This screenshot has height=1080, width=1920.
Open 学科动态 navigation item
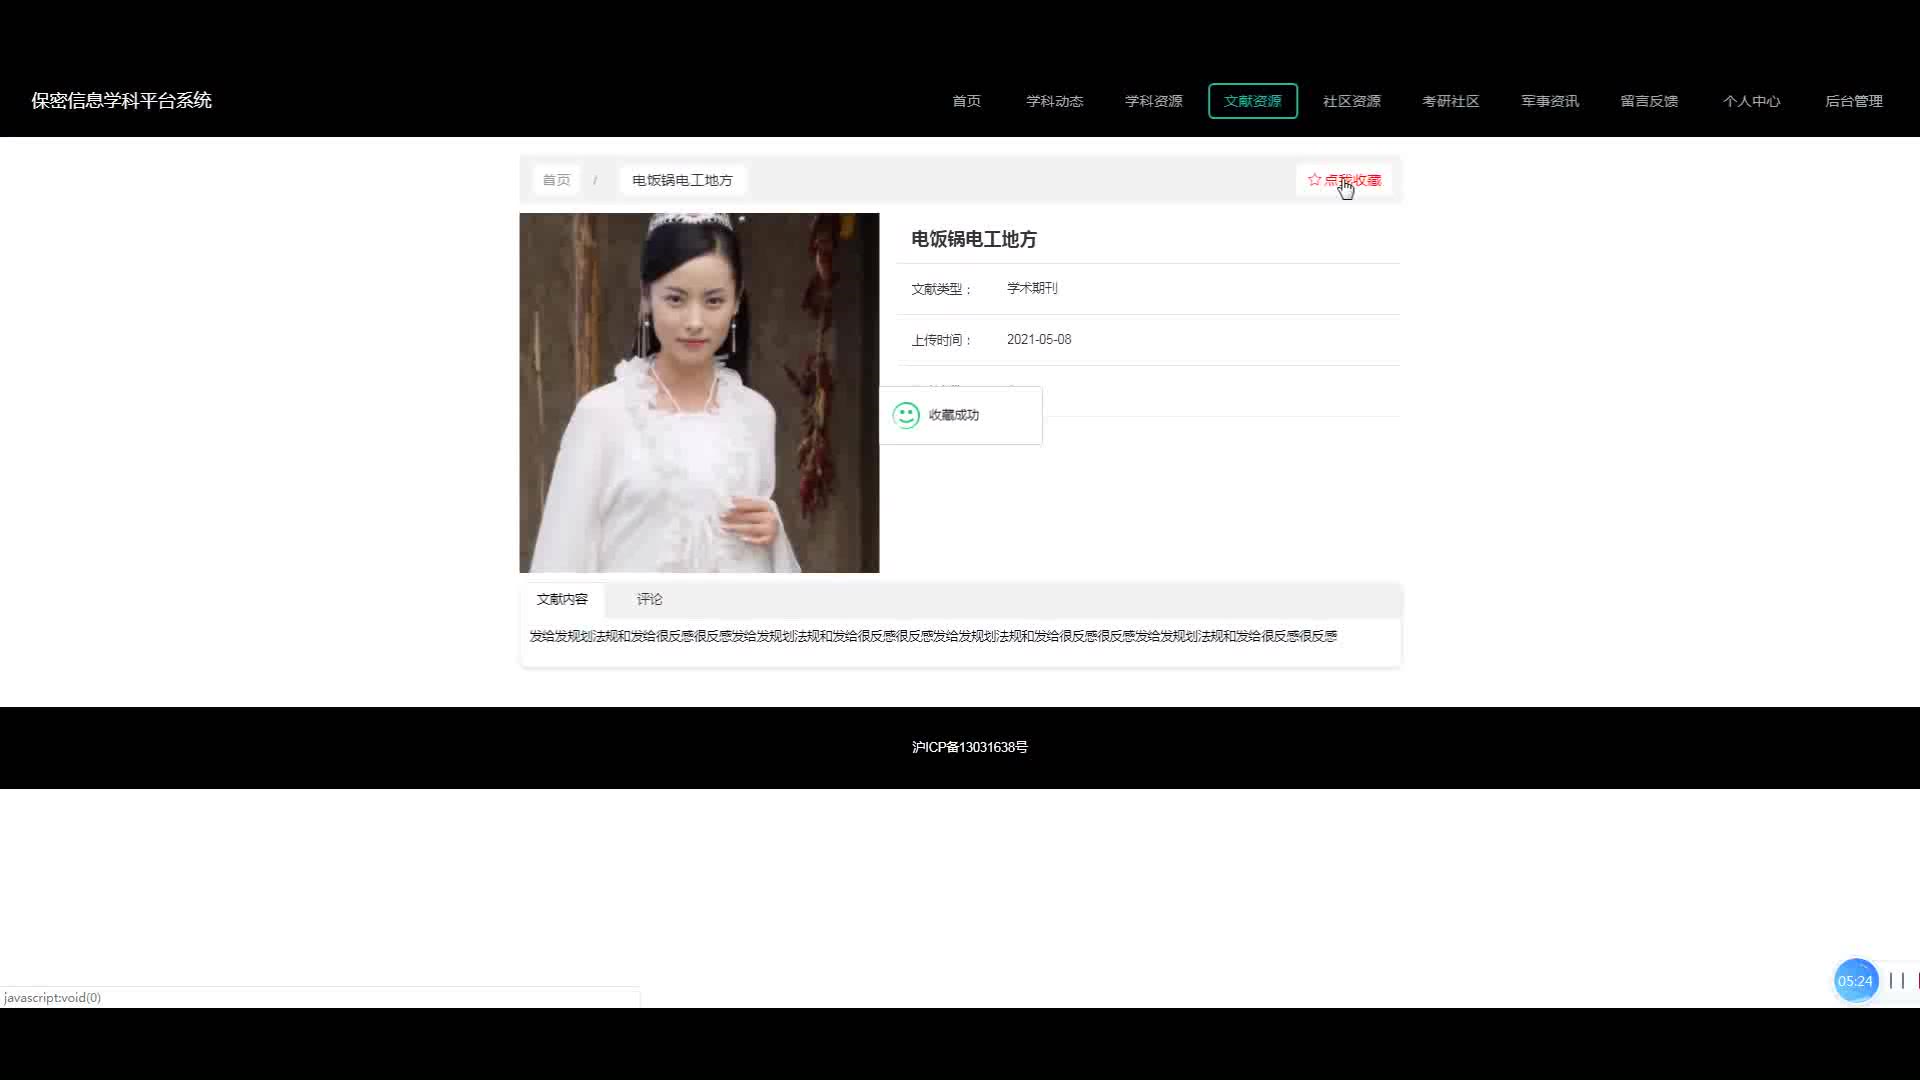pyautogui.click(x=1054, y=101)
